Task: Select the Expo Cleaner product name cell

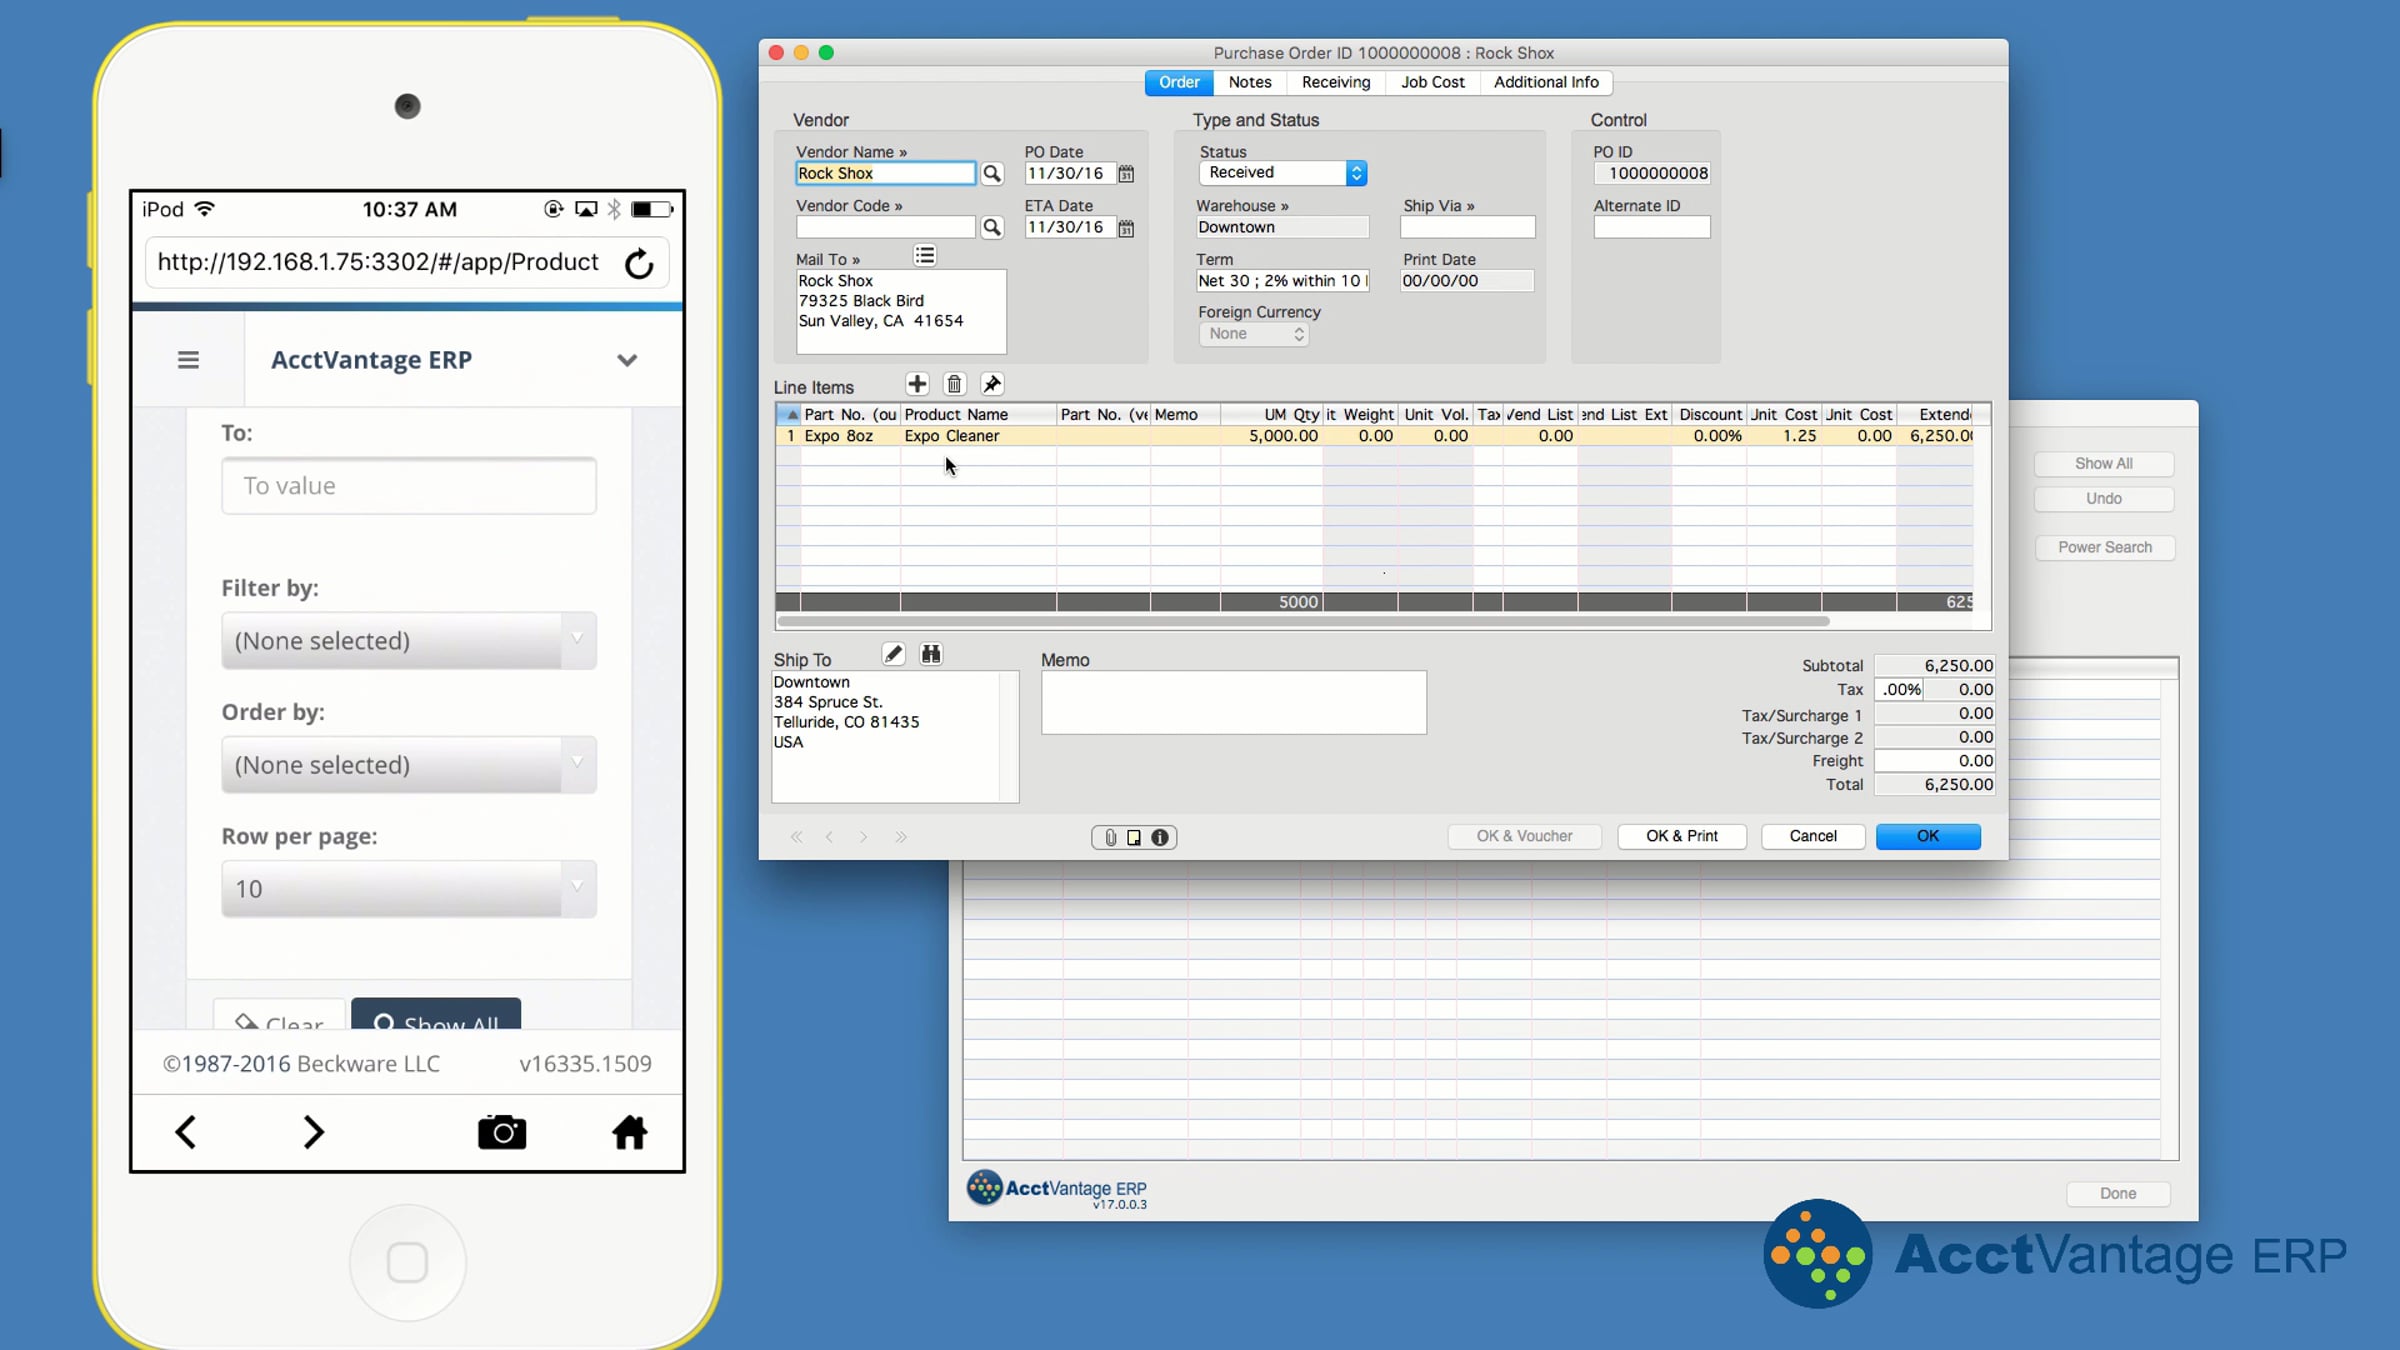Action: (978, 437)
